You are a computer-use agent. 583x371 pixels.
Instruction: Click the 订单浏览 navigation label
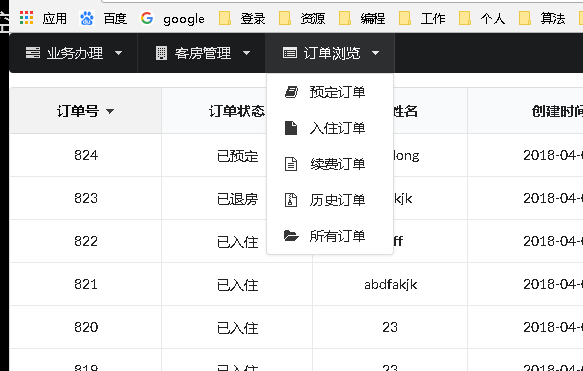tap(332, 53)
